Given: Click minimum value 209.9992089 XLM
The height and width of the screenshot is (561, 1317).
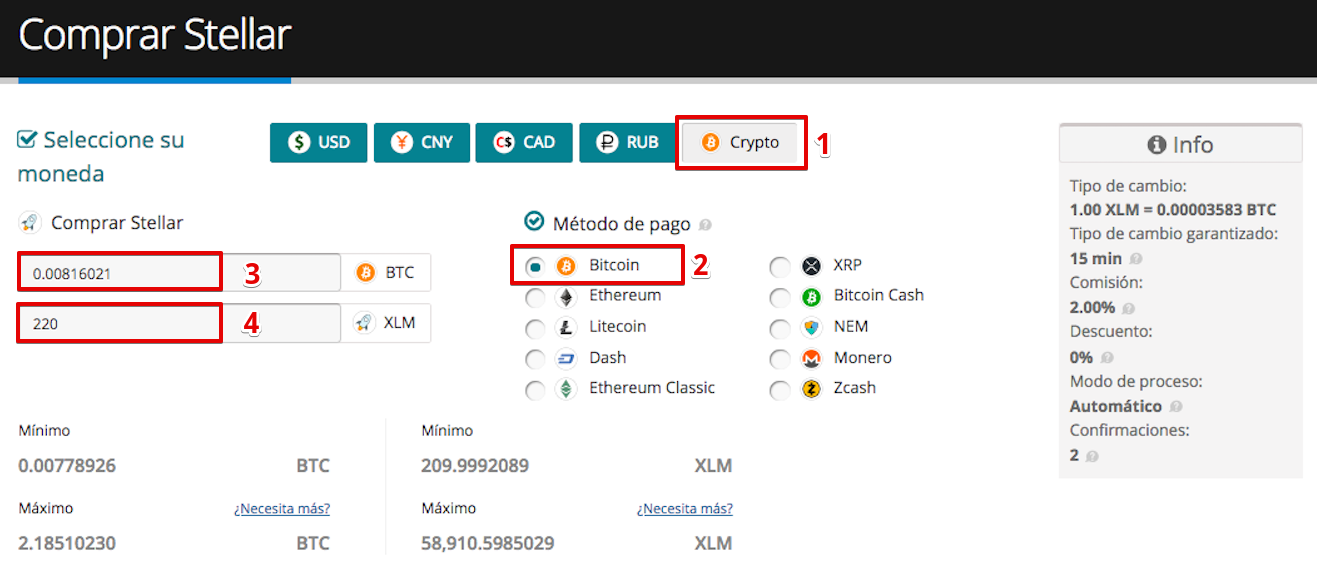Looking at the screenshot, I should pos(475,466).
